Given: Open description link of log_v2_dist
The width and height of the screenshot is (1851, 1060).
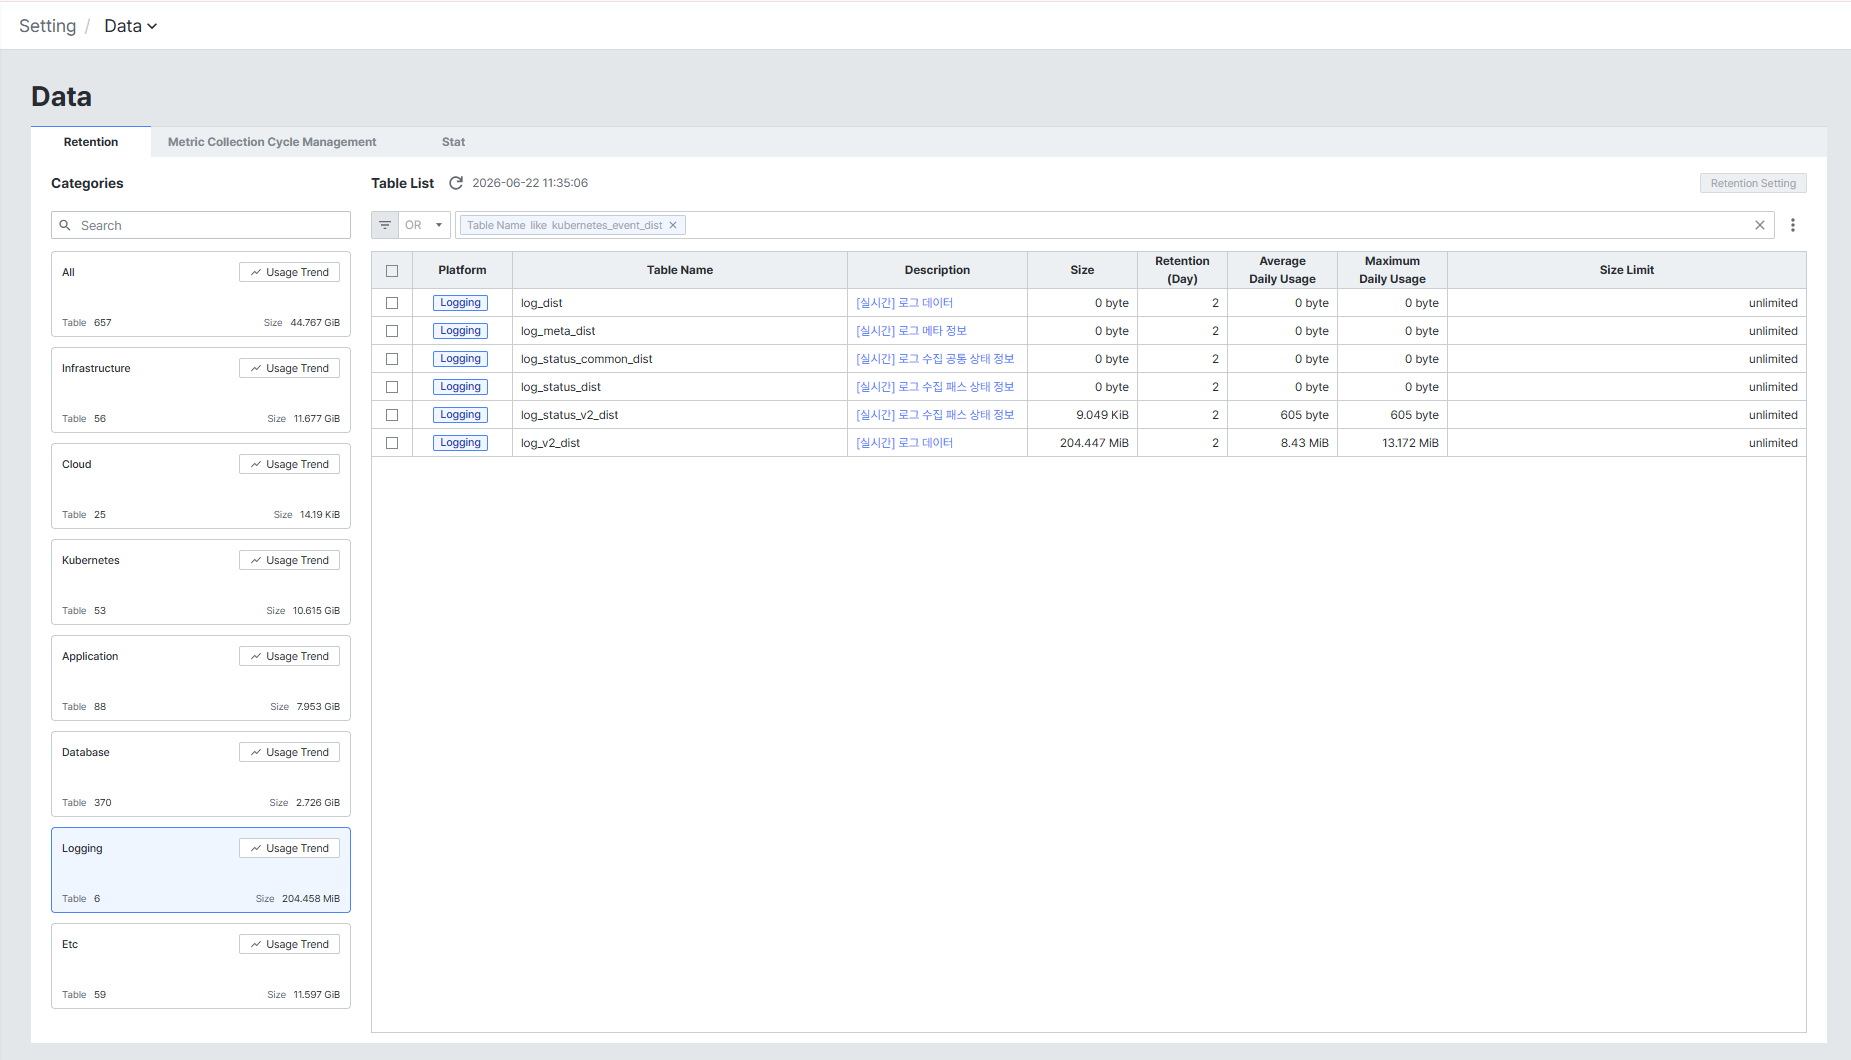Looking at the screenshot, I should tap(904, 443).
